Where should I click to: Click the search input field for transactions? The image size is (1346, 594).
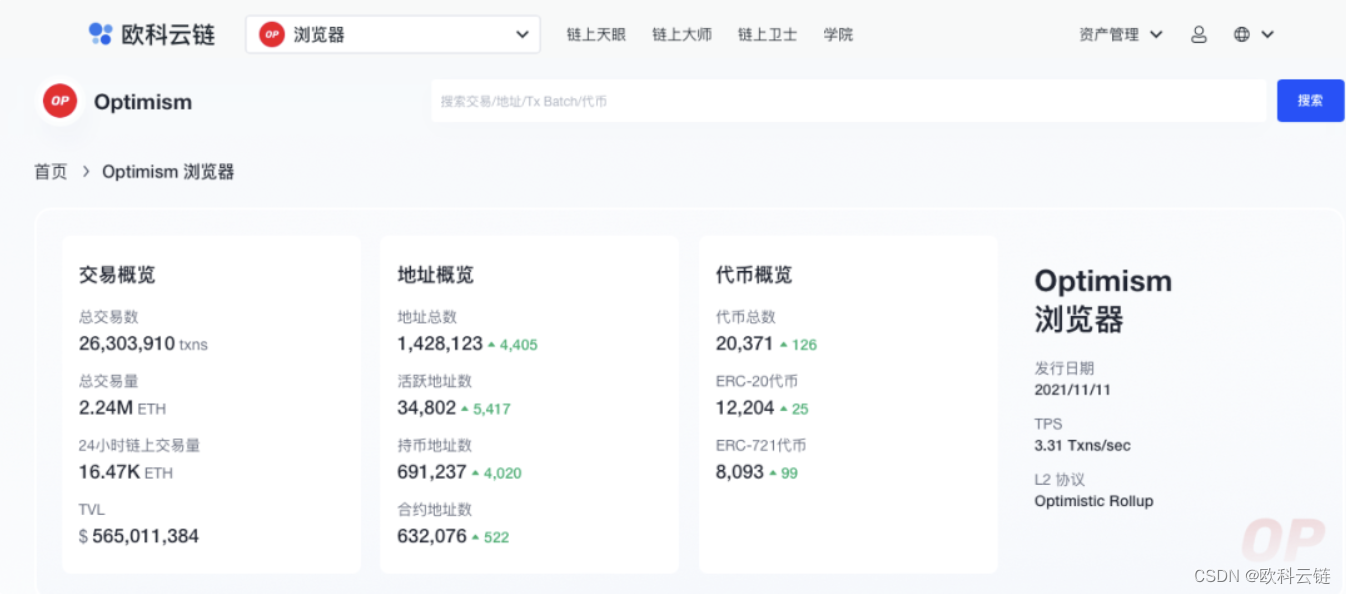(850, 100)
